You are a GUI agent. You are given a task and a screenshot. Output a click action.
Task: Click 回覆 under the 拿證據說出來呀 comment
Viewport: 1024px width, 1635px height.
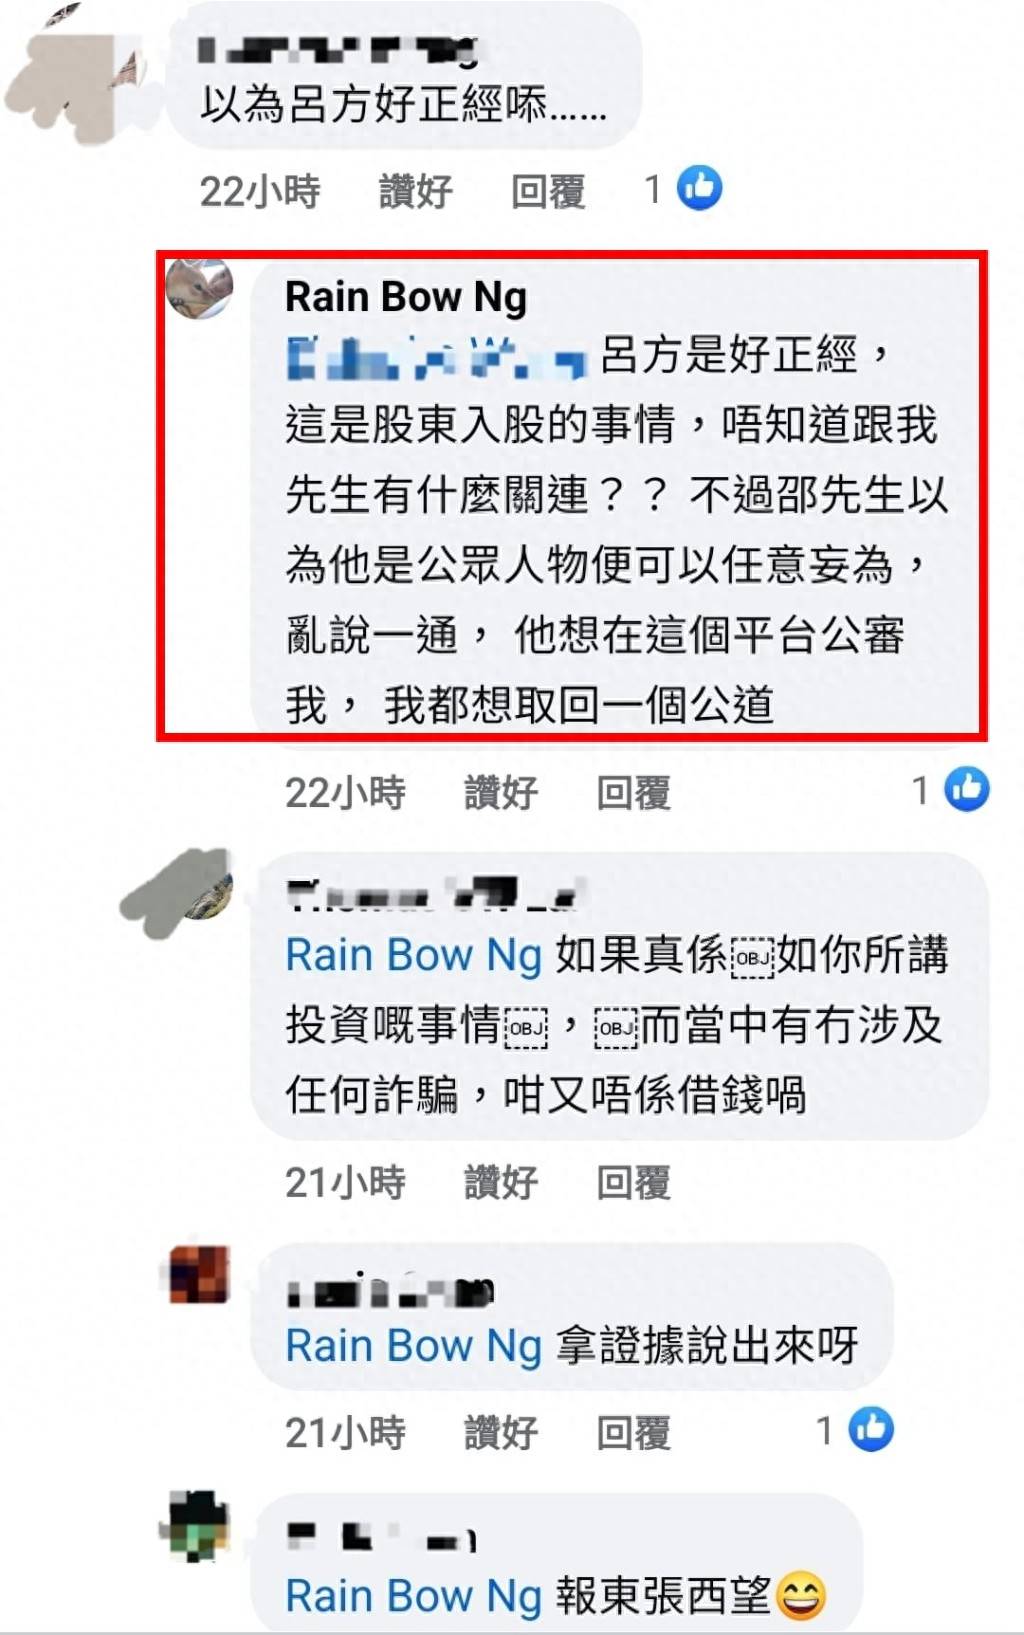pos(633,1432)
